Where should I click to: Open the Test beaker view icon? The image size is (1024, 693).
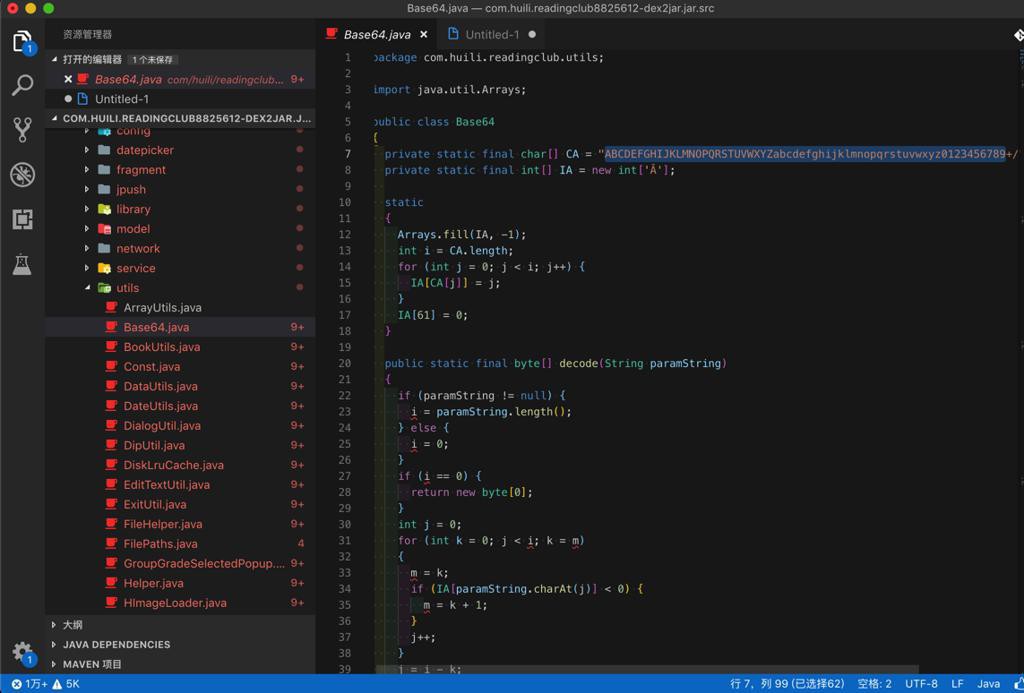(x=22, y=264)
